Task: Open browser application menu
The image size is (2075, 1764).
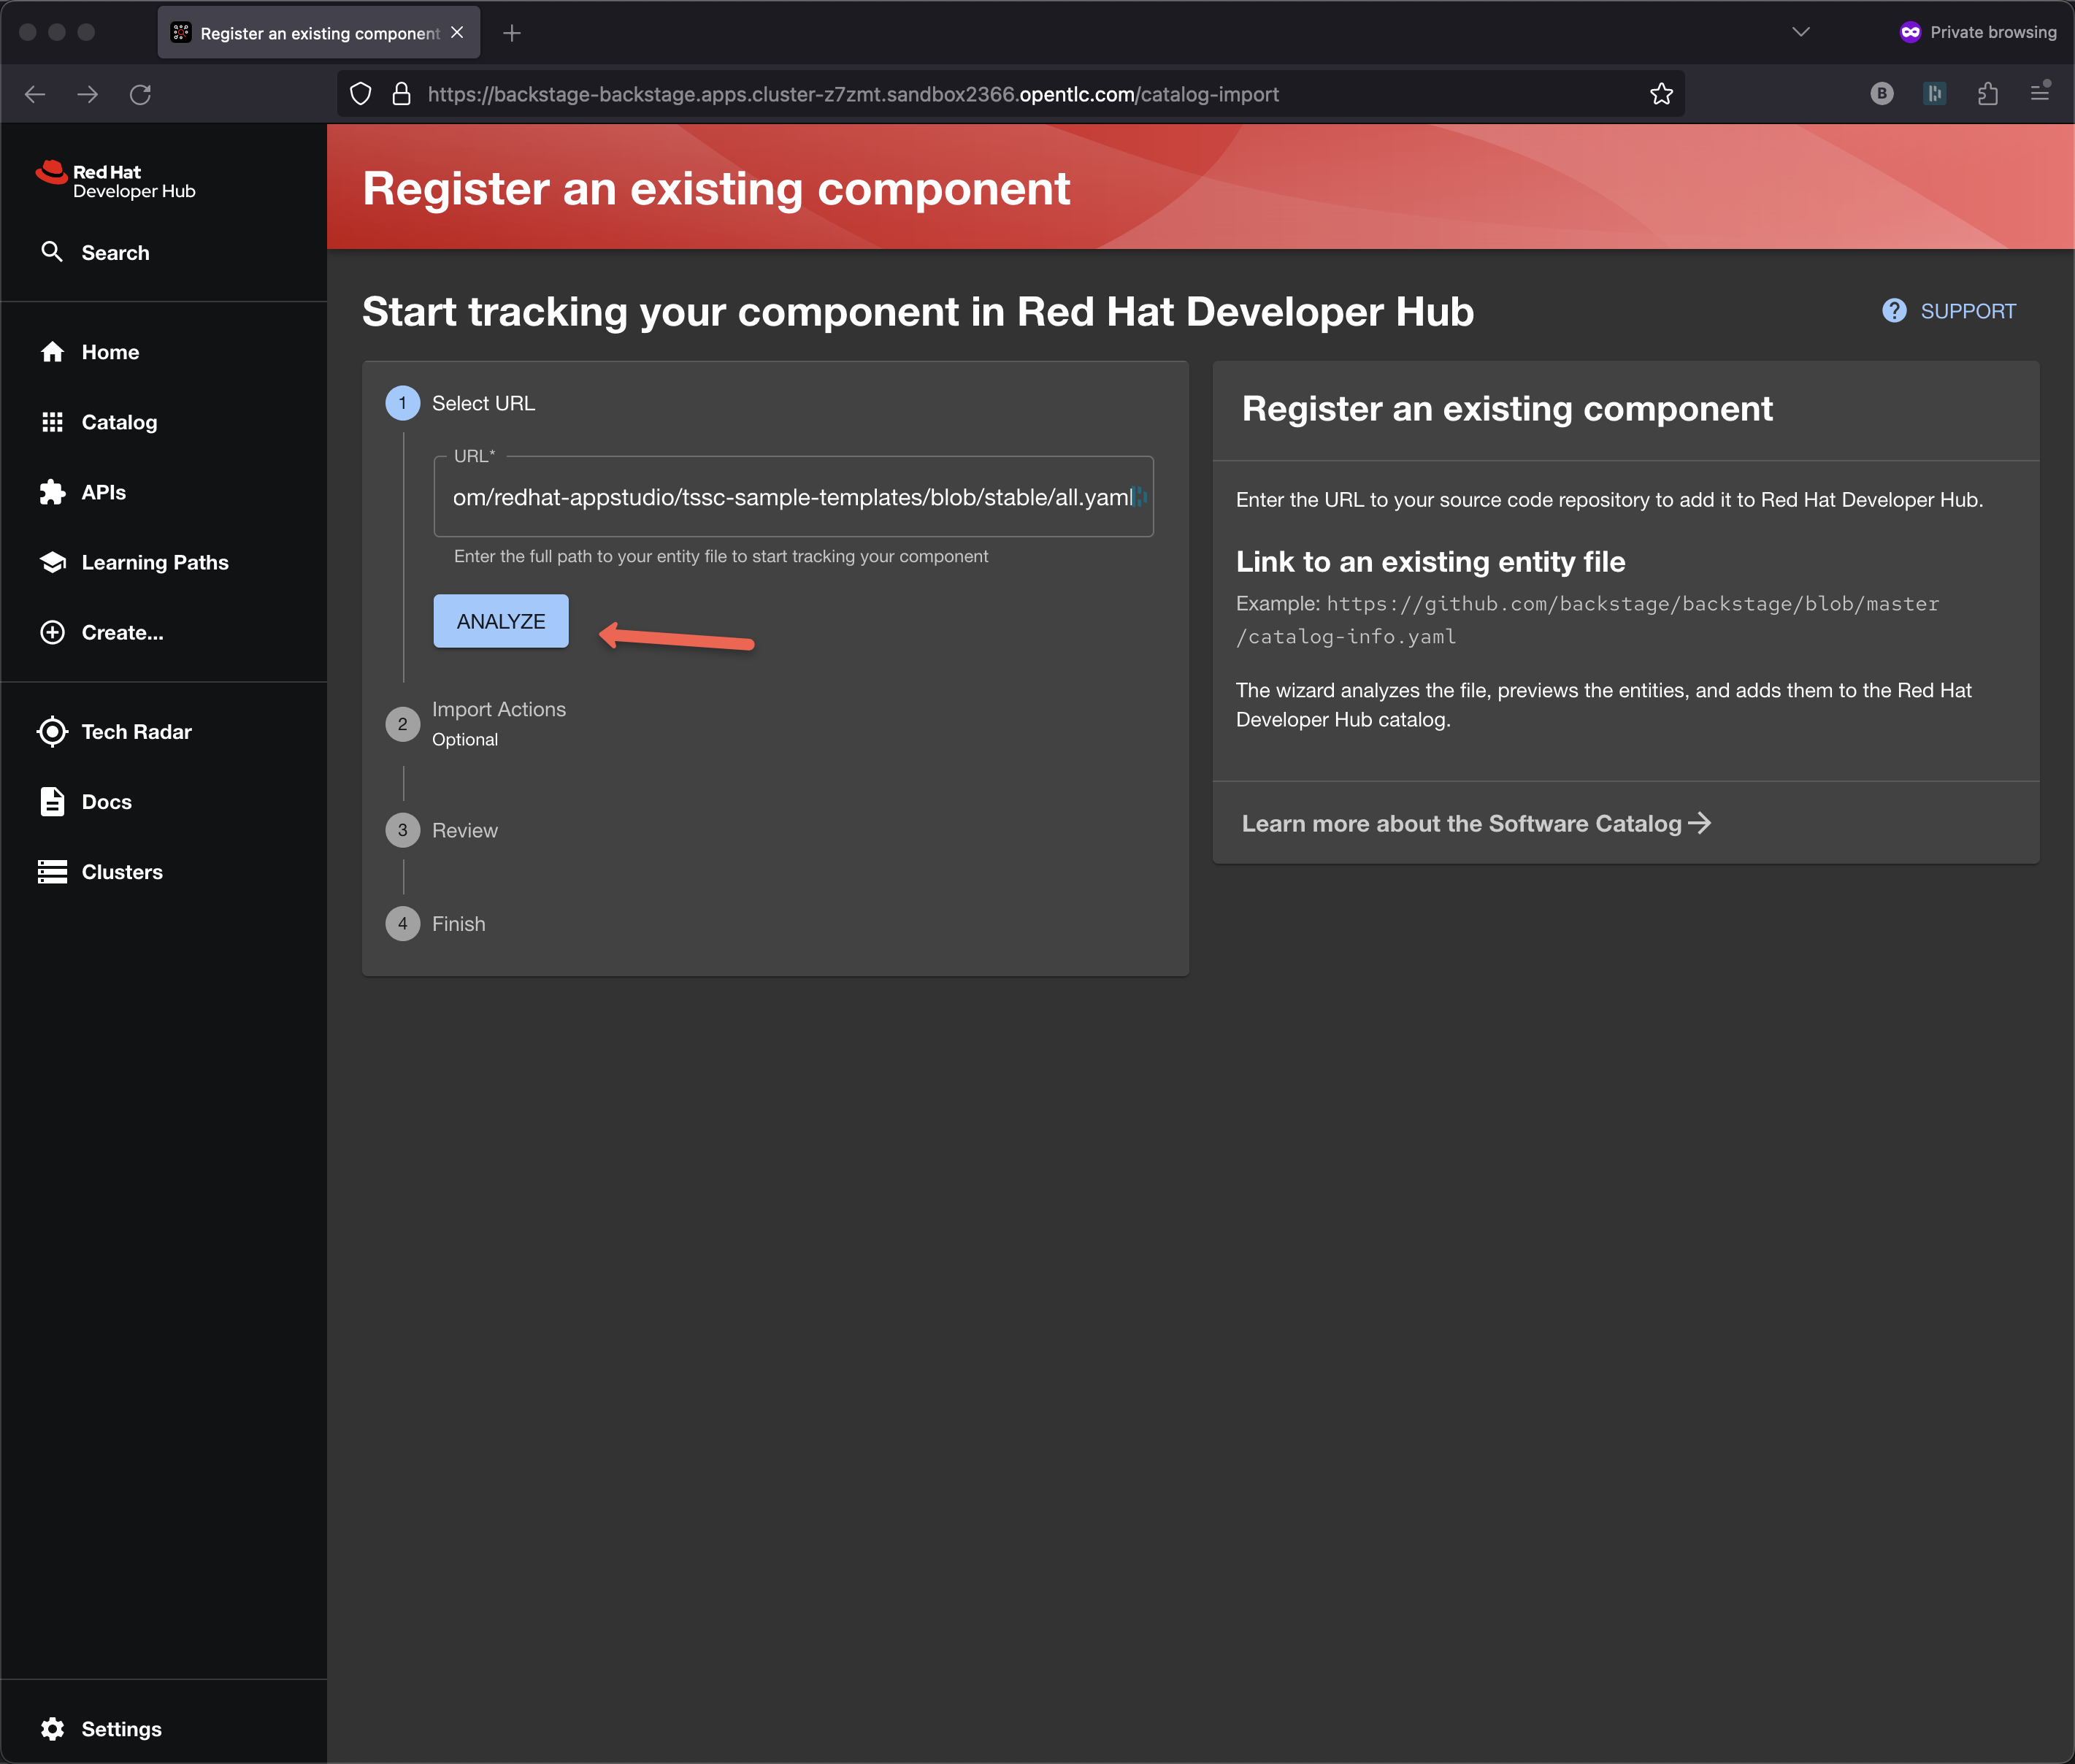Action: (2040, 94)
